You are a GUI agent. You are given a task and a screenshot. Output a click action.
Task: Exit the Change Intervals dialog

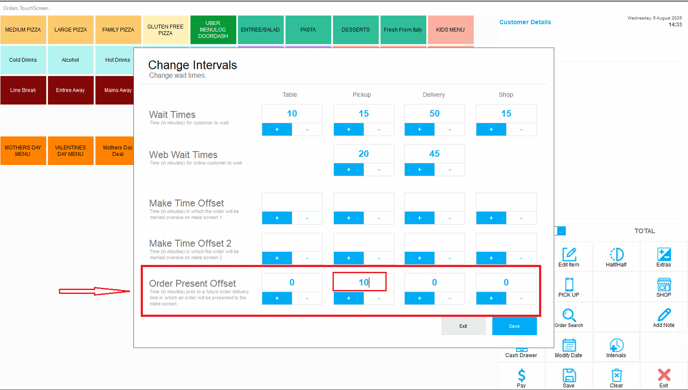point(463,326)
